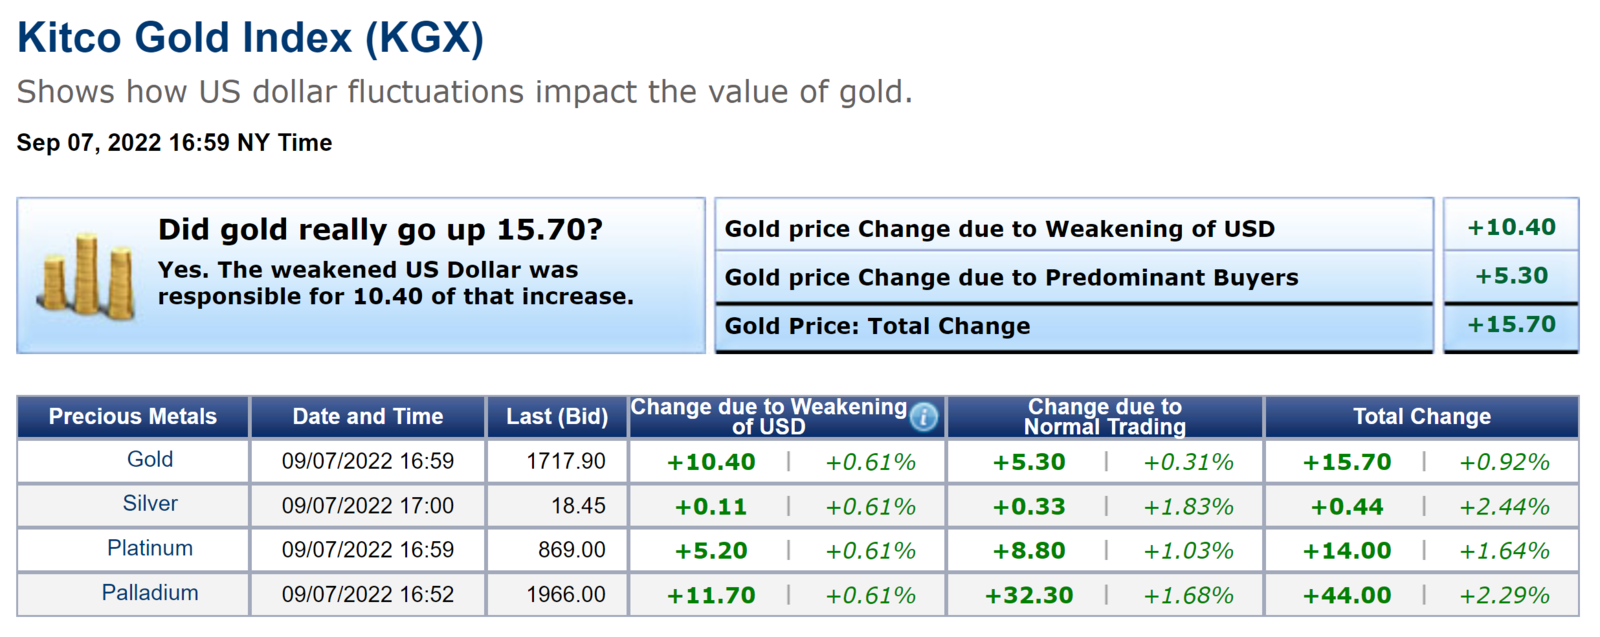Open the Platinum metal link
The height and width of the screenshot is (637, 1600).
click(150, 548)
